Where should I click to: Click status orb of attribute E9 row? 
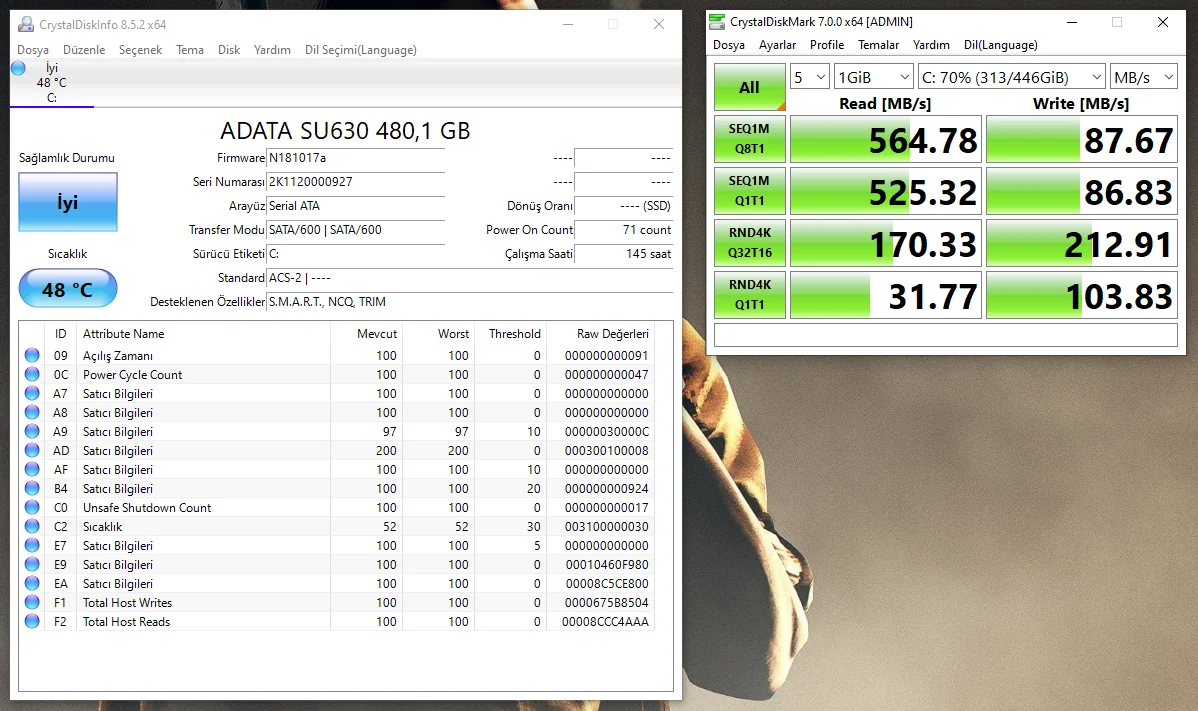point(32,564)
